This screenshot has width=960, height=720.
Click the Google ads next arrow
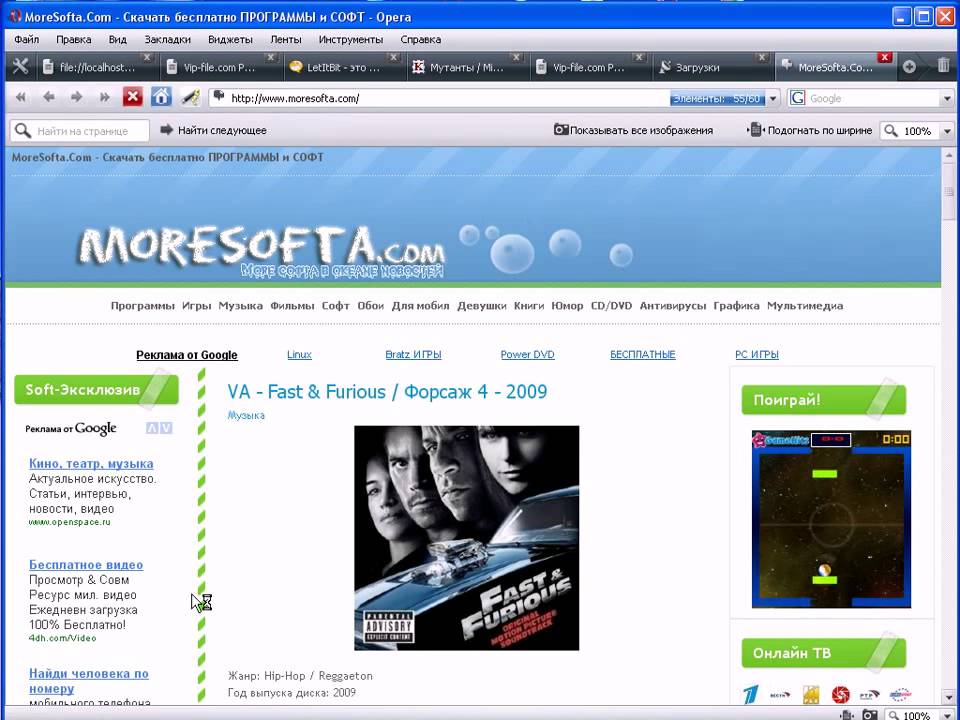point(166,429)
